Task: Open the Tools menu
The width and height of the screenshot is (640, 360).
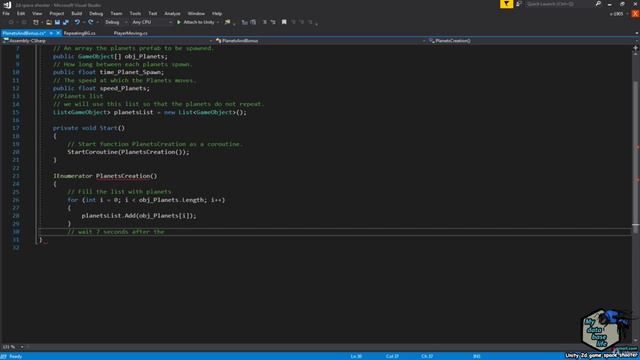Action: [135, 13]
